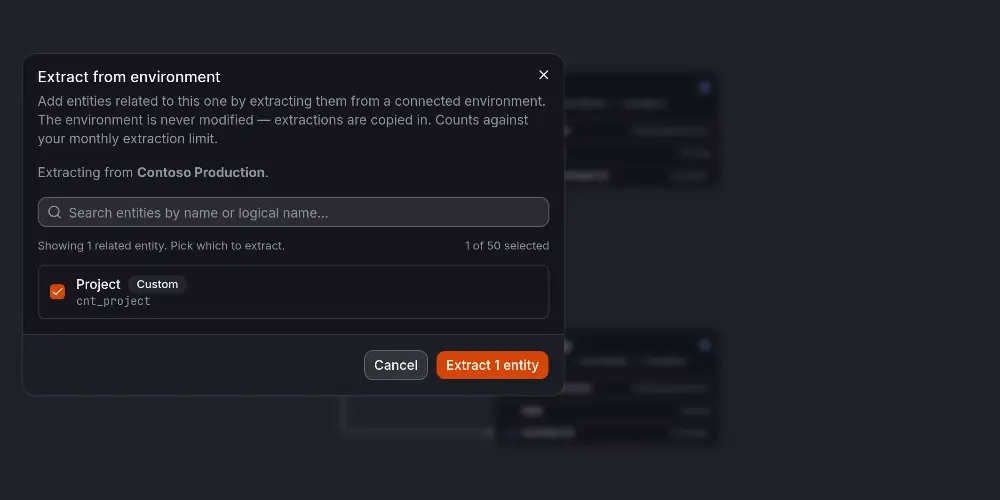Cancel the extraction dialog

396,365
